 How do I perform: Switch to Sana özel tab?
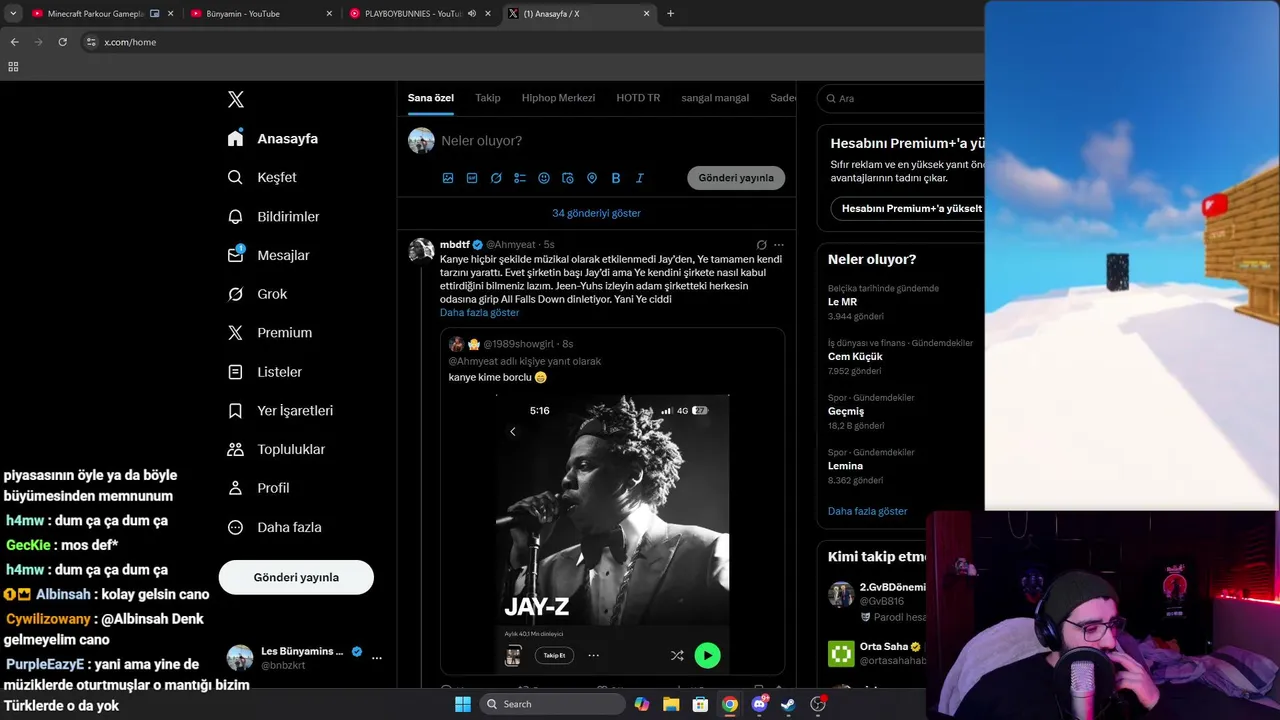pos(431,98)
